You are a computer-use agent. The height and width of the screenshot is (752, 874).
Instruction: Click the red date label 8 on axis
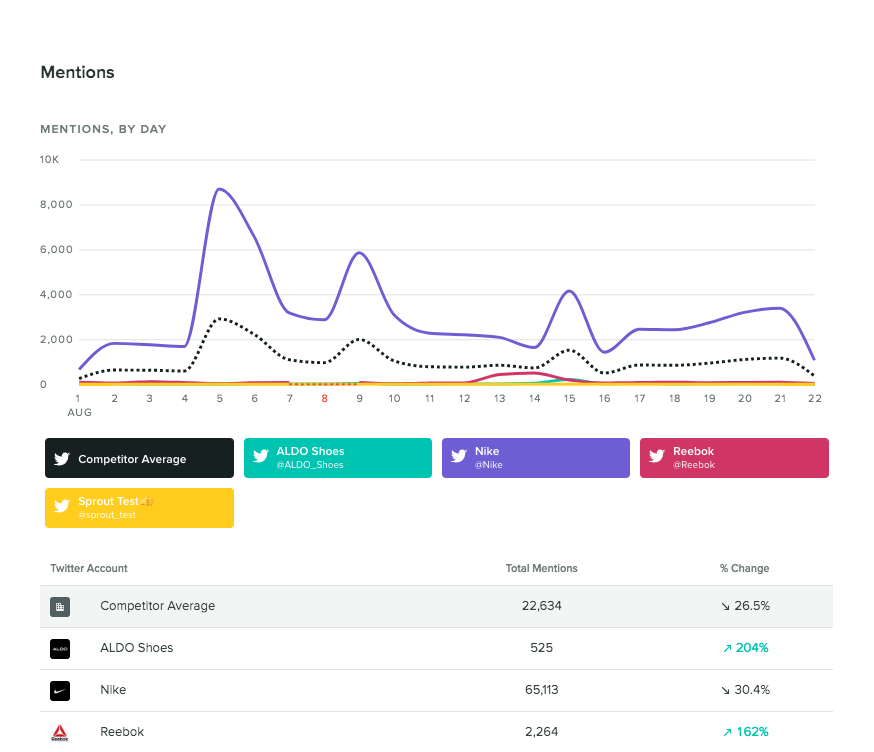(324, 399)
